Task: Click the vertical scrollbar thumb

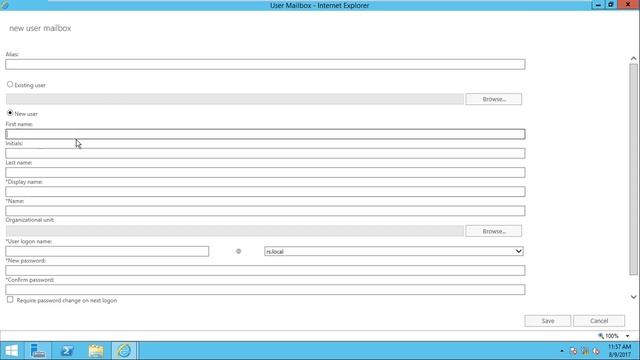Action: (x=633, y=169)
